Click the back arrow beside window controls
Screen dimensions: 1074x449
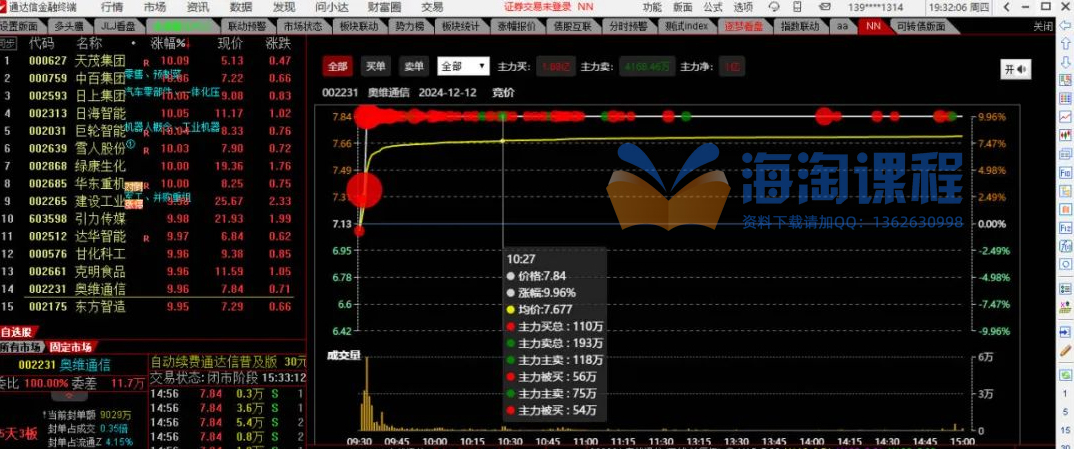[x=1005, y=7]
